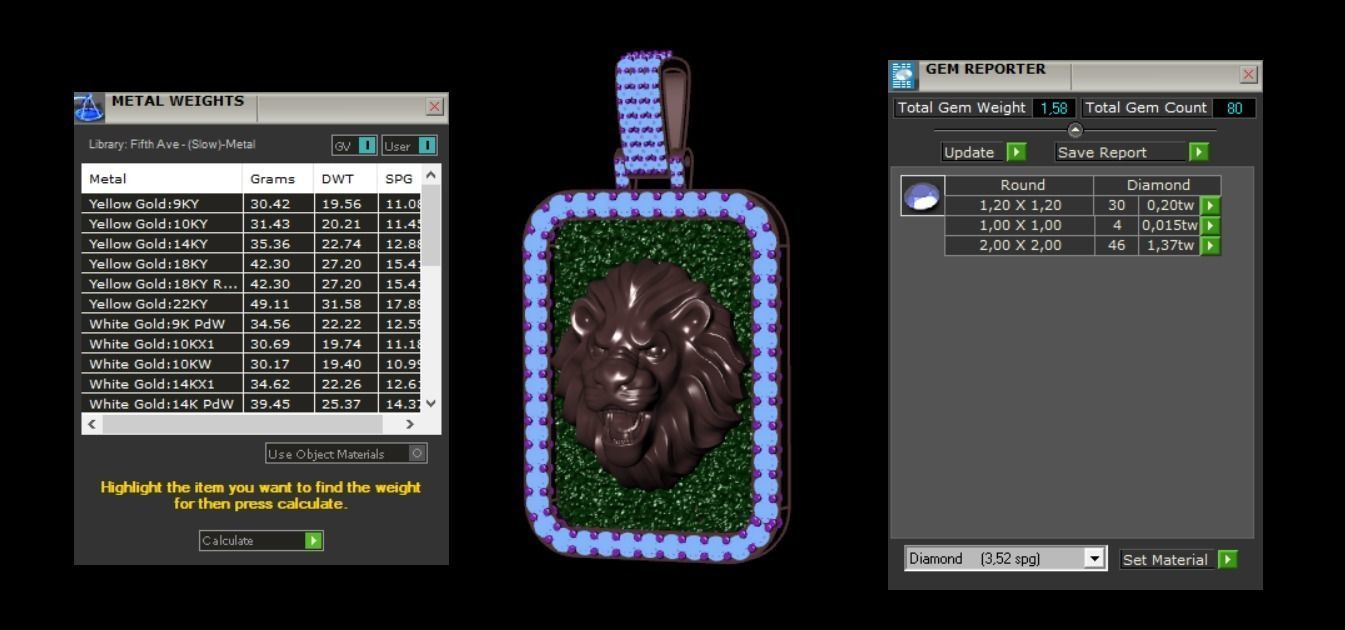Toggle the User switch
The width and height of the screenshot is (1345, 630).
(409, 146)
